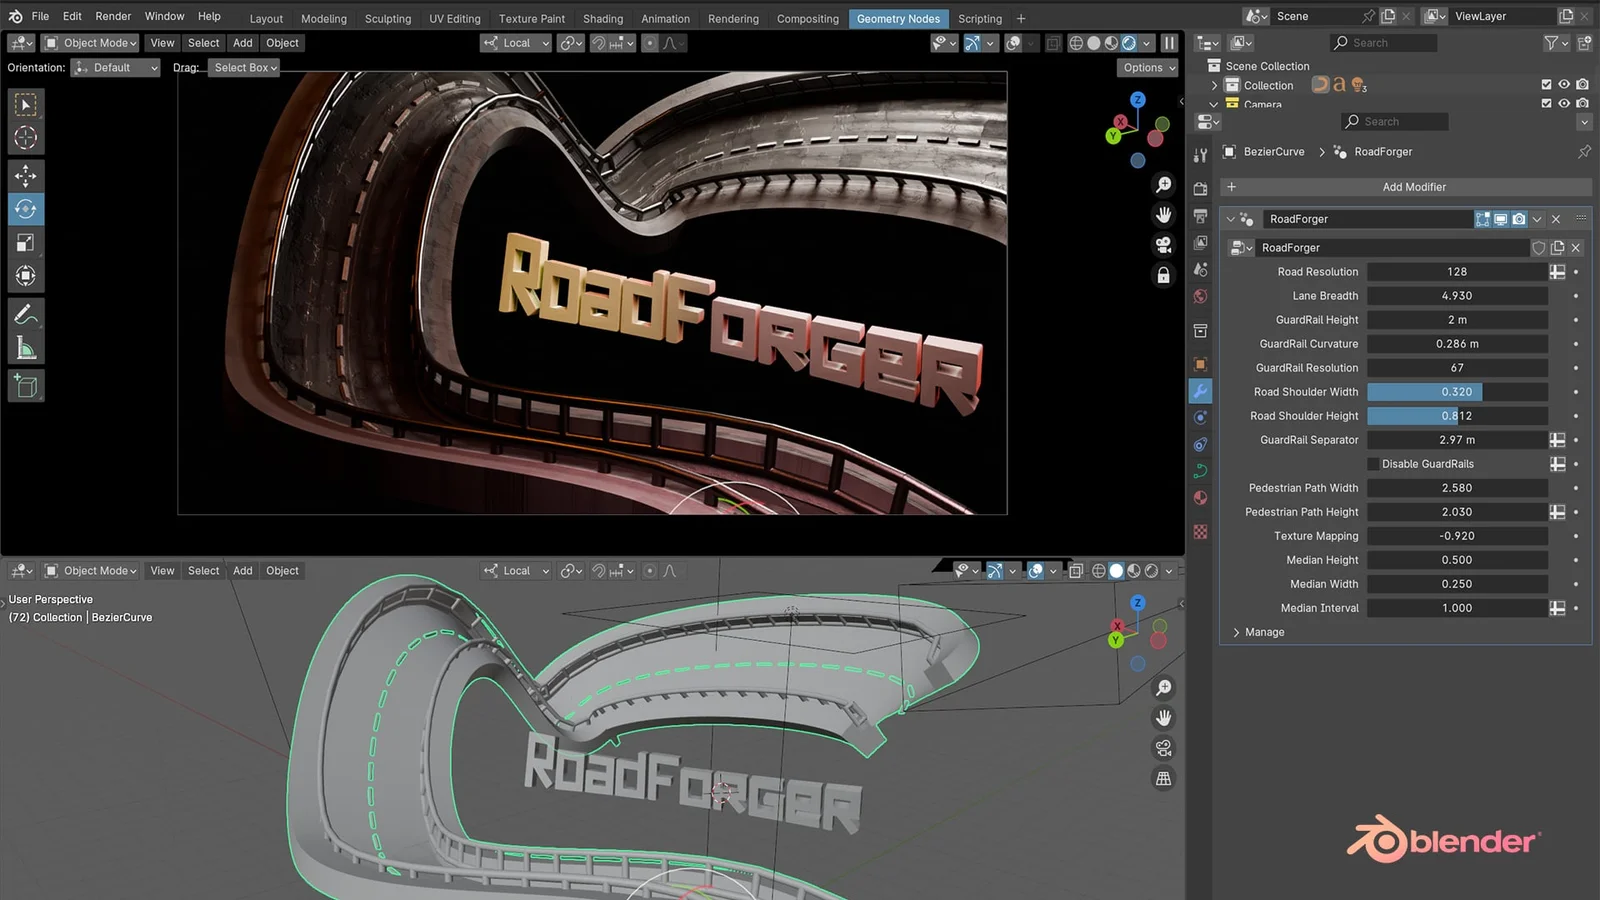Viewport: 1600px width, 900px height.
Task: Click the Zoom magnifier in viewport controls
Action: [1163, 184]
